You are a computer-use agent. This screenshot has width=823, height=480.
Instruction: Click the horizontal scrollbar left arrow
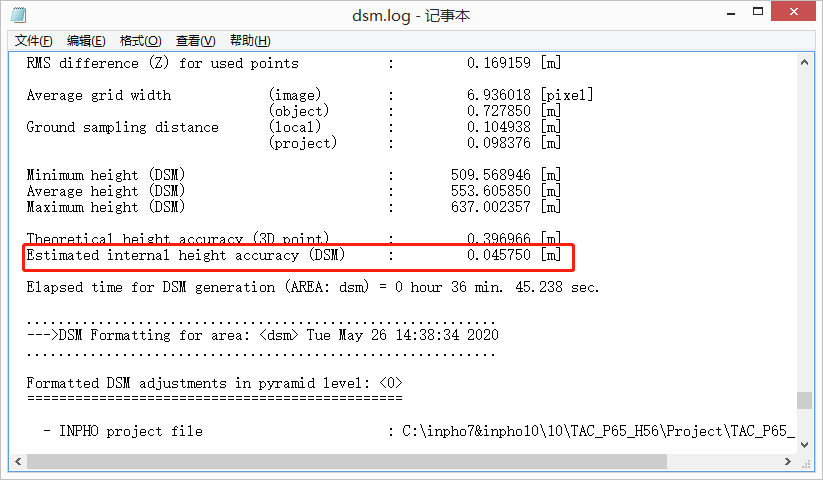tap(18, 462)
